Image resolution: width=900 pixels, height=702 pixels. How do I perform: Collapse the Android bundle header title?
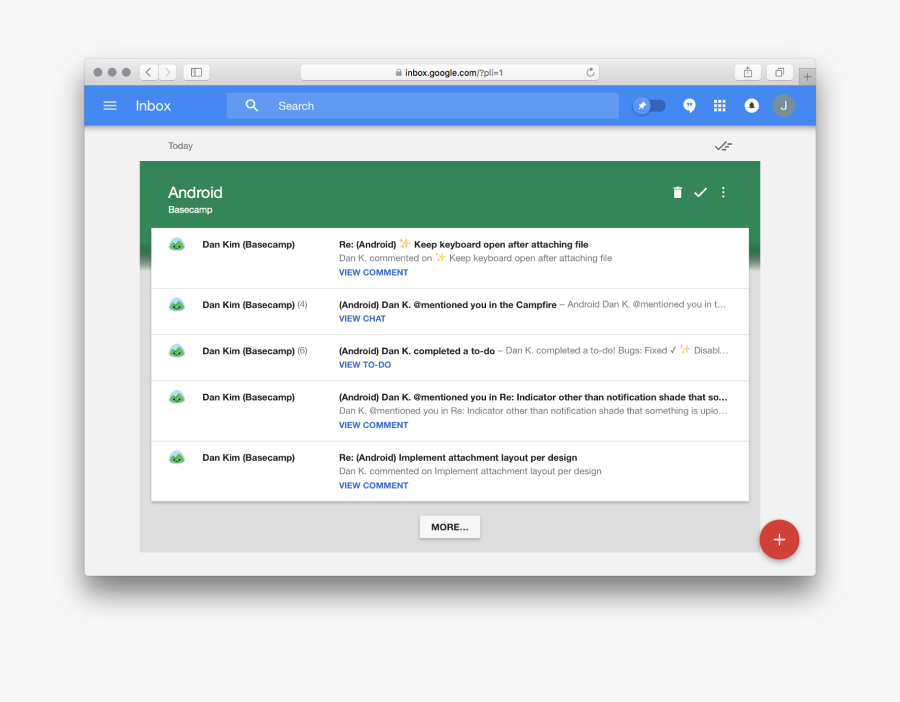click(x=195, y=193)
